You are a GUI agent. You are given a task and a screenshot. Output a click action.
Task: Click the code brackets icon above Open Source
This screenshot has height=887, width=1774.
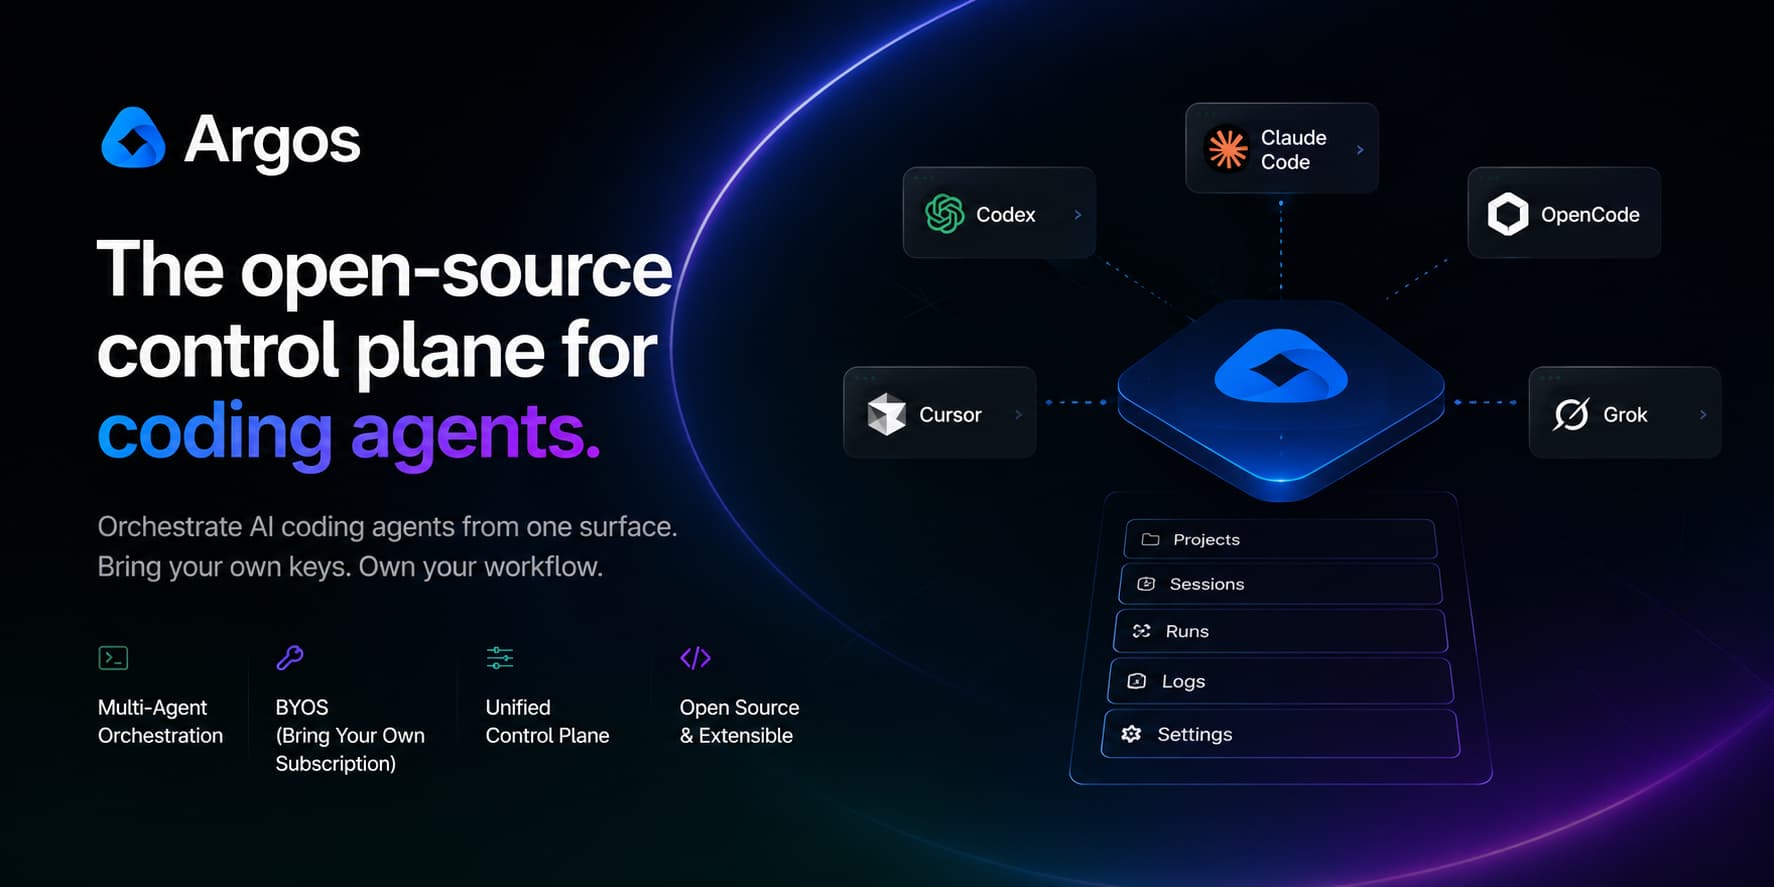tap(695, 657)
